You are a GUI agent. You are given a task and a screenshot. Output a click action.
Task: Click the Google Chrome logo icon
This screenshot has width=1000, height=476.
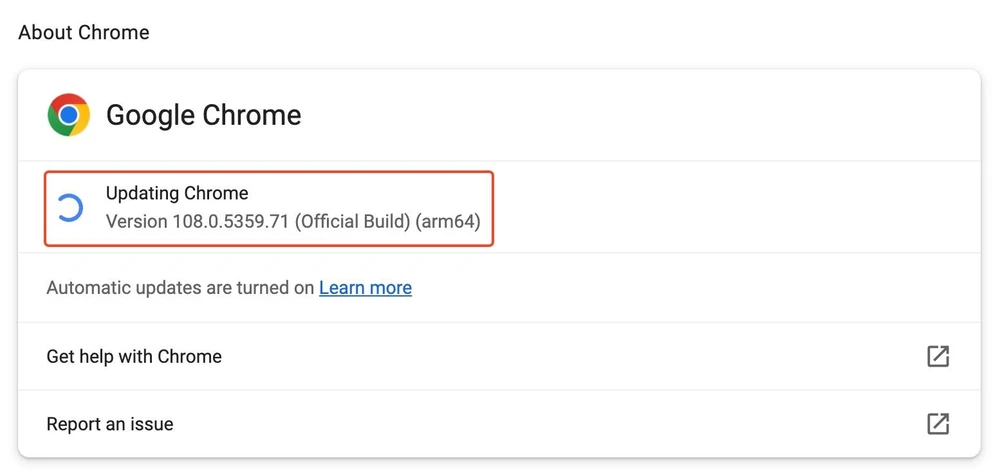(68, 115)
